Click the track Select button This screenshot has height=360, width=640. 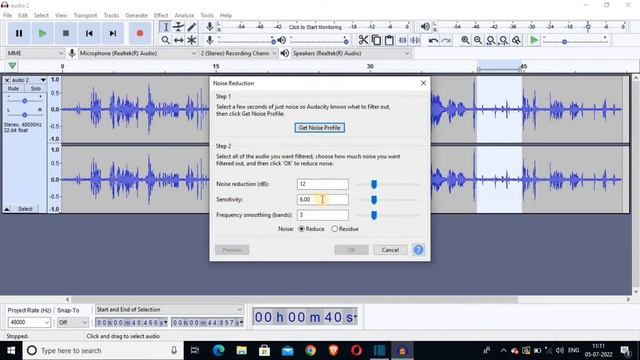[x=25, y=209]
